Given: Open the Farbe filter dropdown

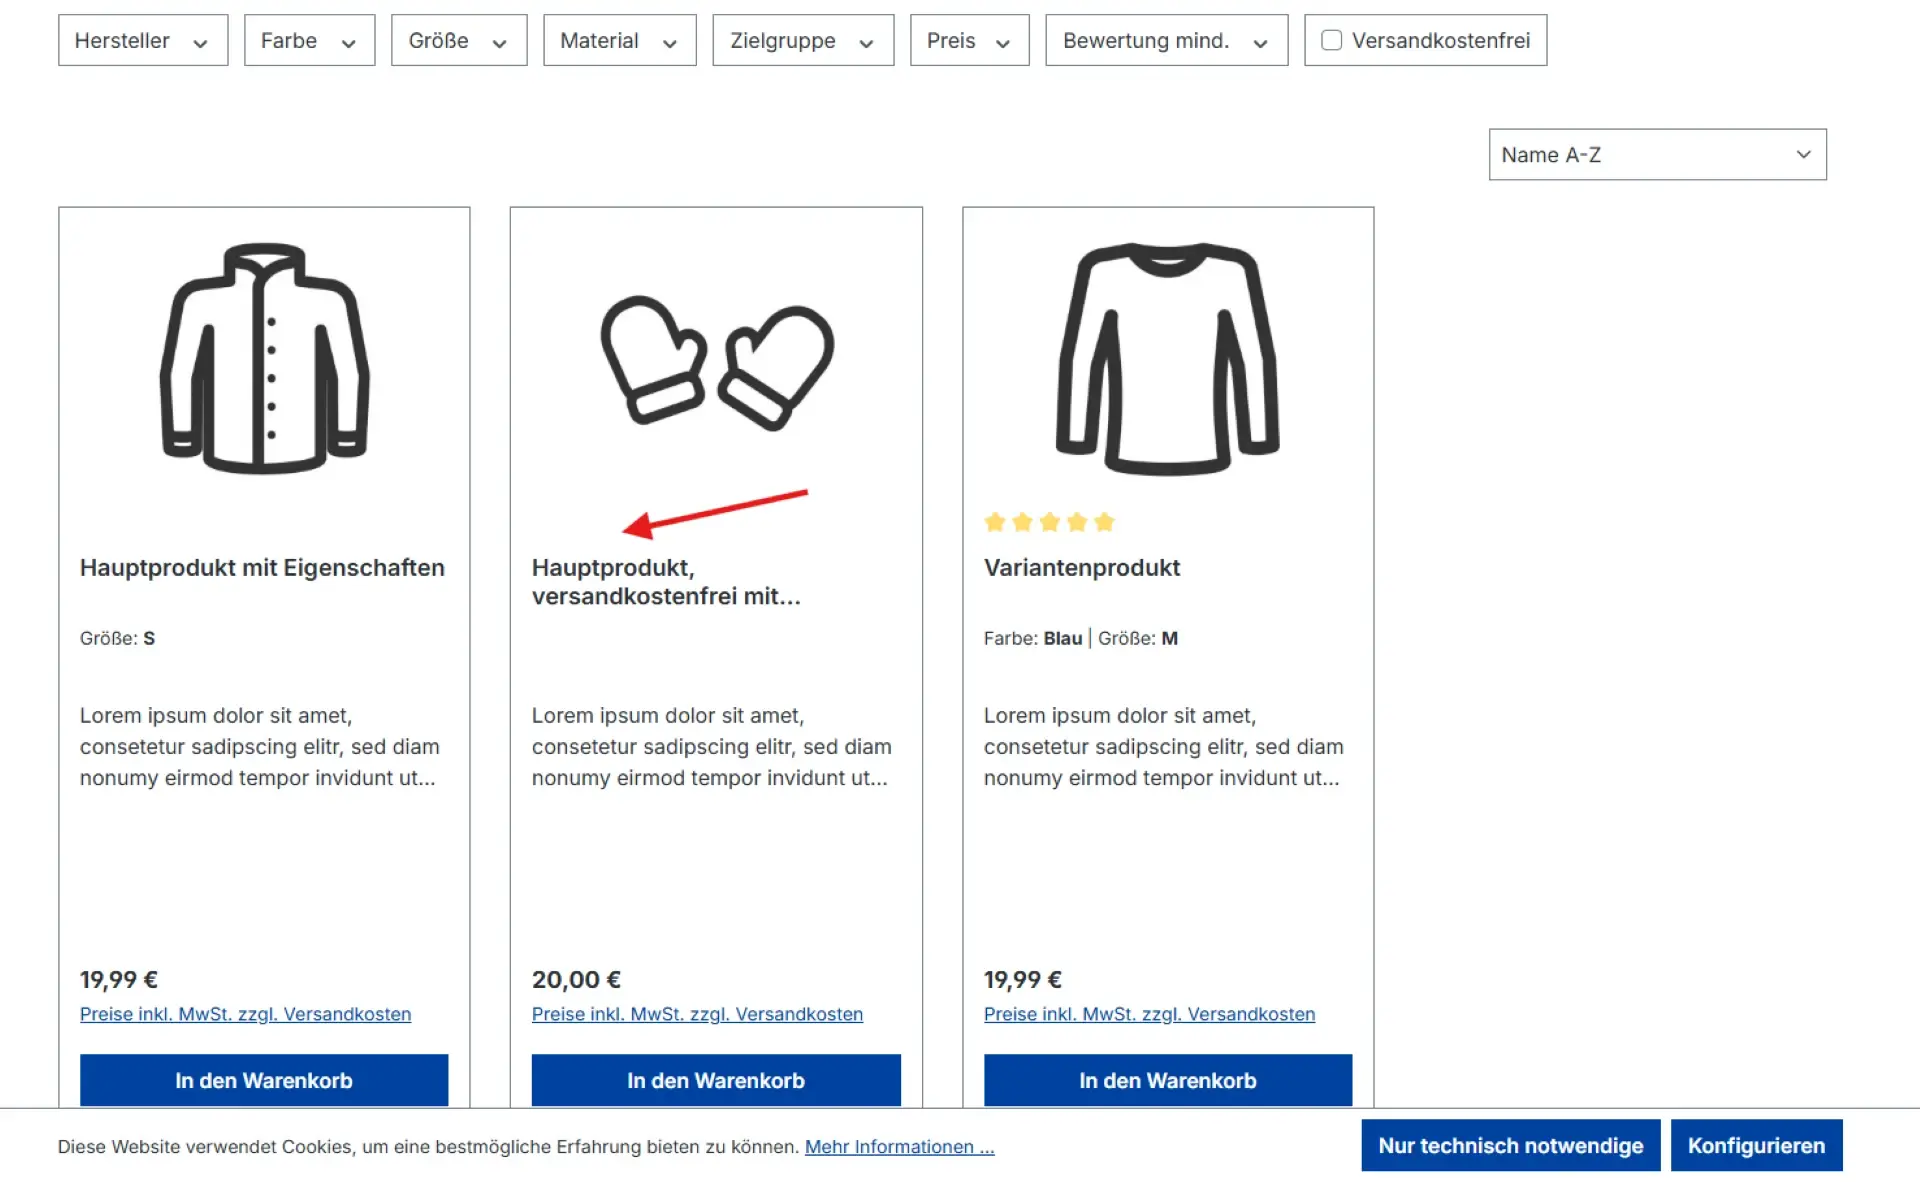Looking at the screenshot, I should point(309,40).
